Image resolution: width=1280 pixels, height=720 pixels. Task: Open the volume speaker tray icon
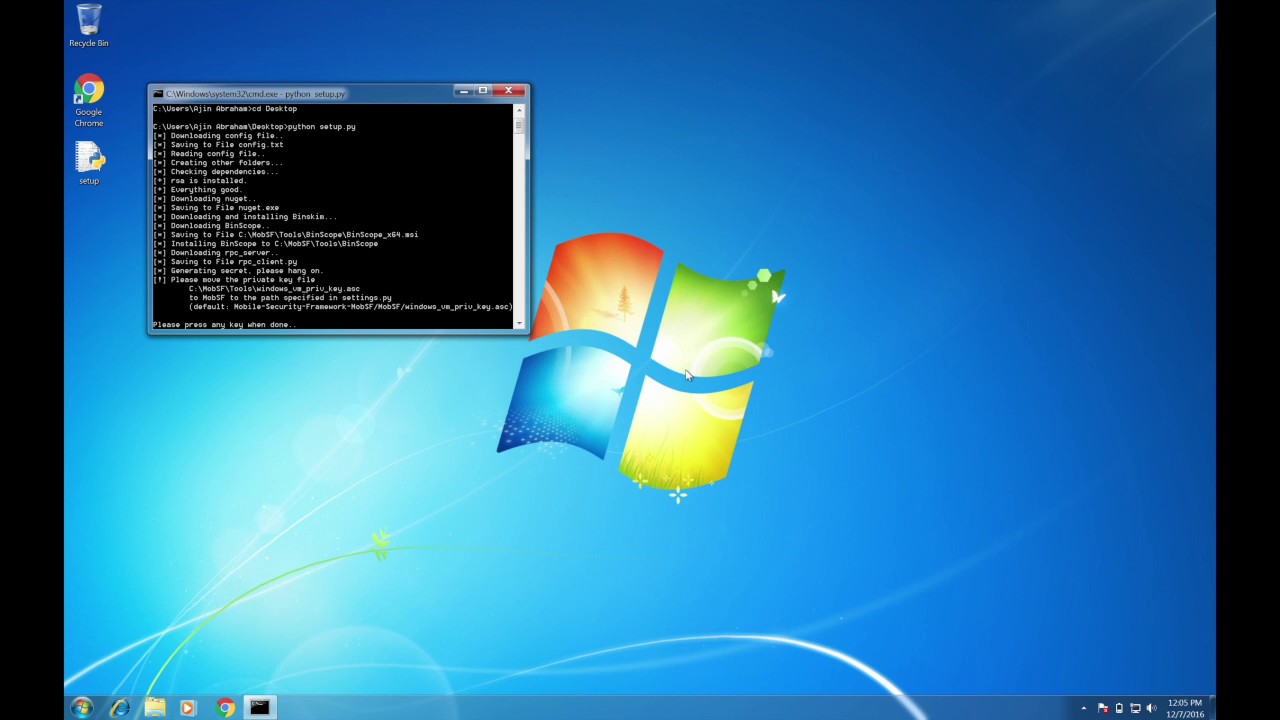1151,708
